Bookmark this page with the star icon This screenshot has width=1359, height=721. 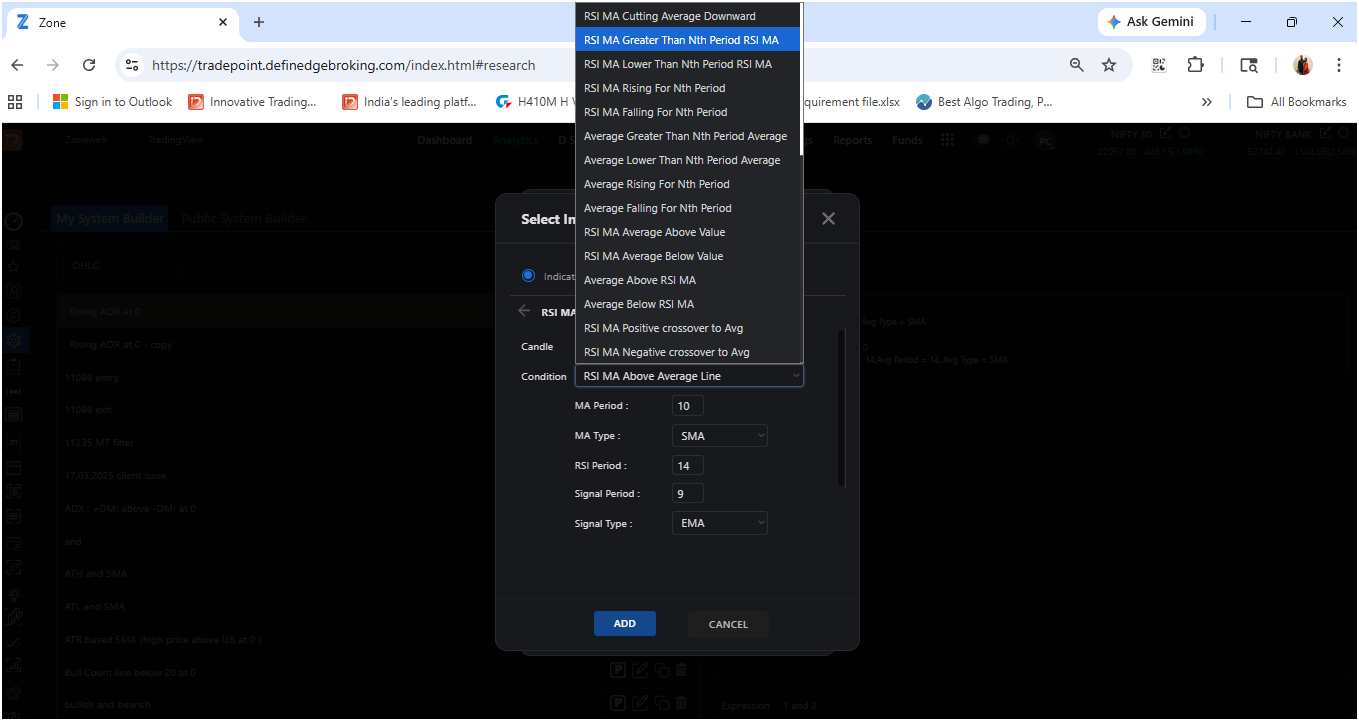click(x=1109, y=65)
